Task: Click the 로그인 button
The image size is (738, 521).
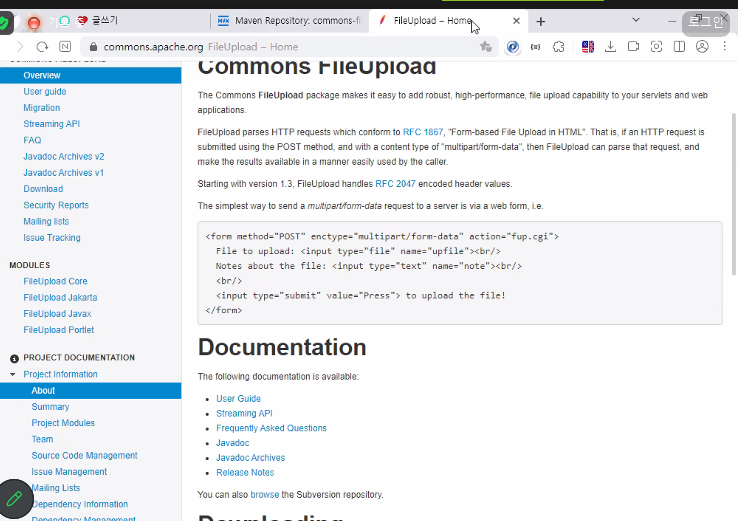Action: click(706, 22)
